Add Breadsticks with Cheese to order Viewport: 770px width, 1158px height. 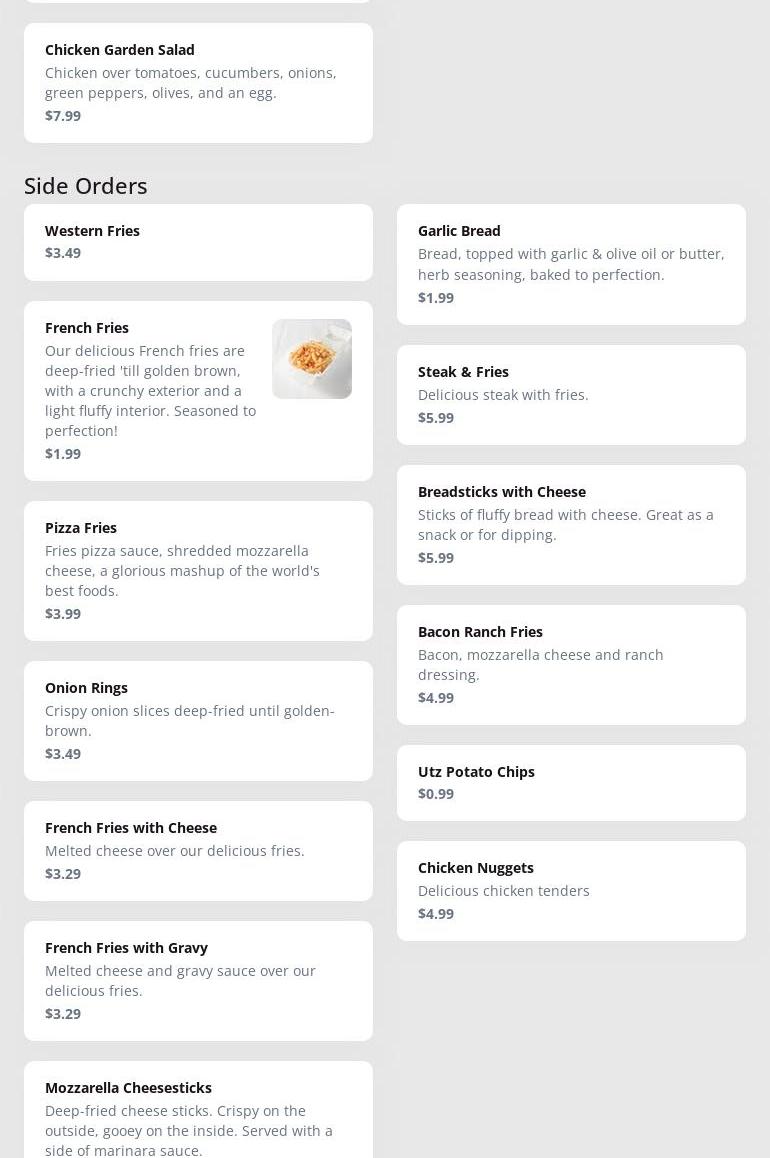pyautogui.click(x=571, y=524)
